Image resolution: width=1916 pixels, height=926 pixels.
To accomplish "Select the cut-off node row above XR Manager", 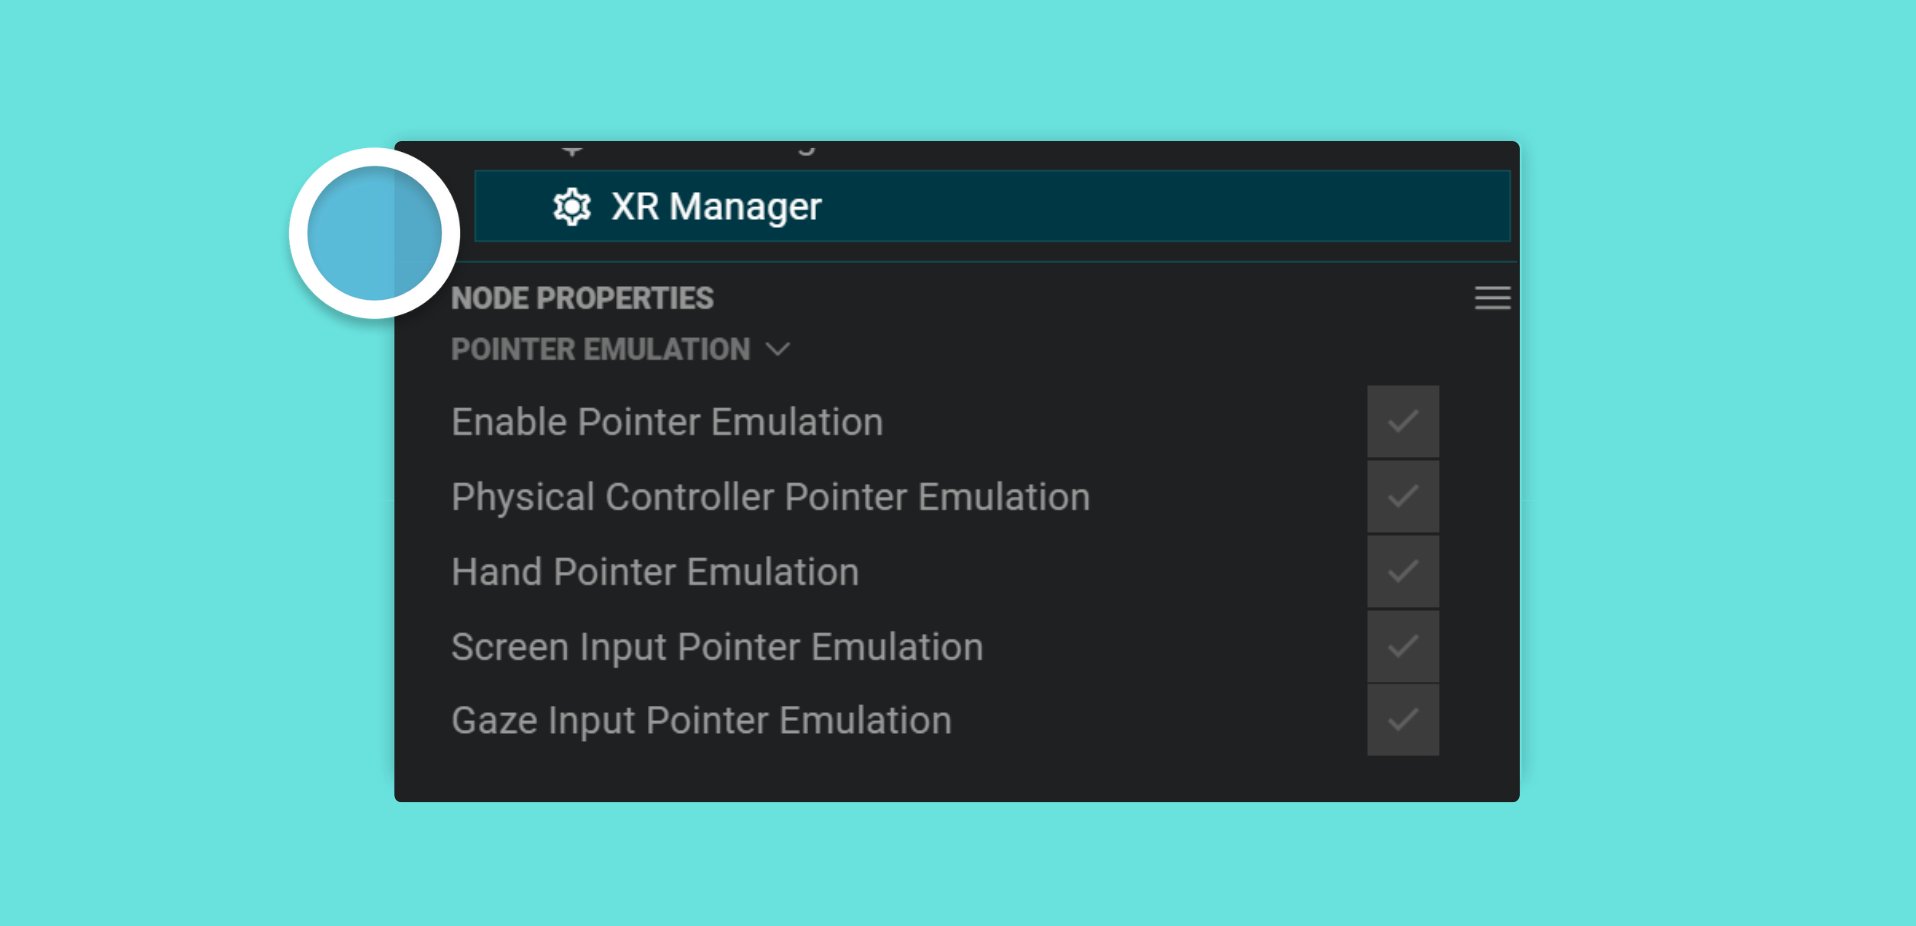I will (992, 153).
